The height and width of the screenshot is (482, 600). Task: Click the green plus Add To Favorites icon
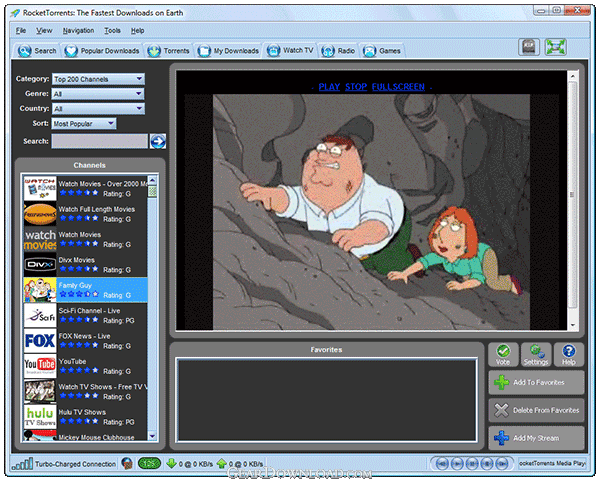501,382
